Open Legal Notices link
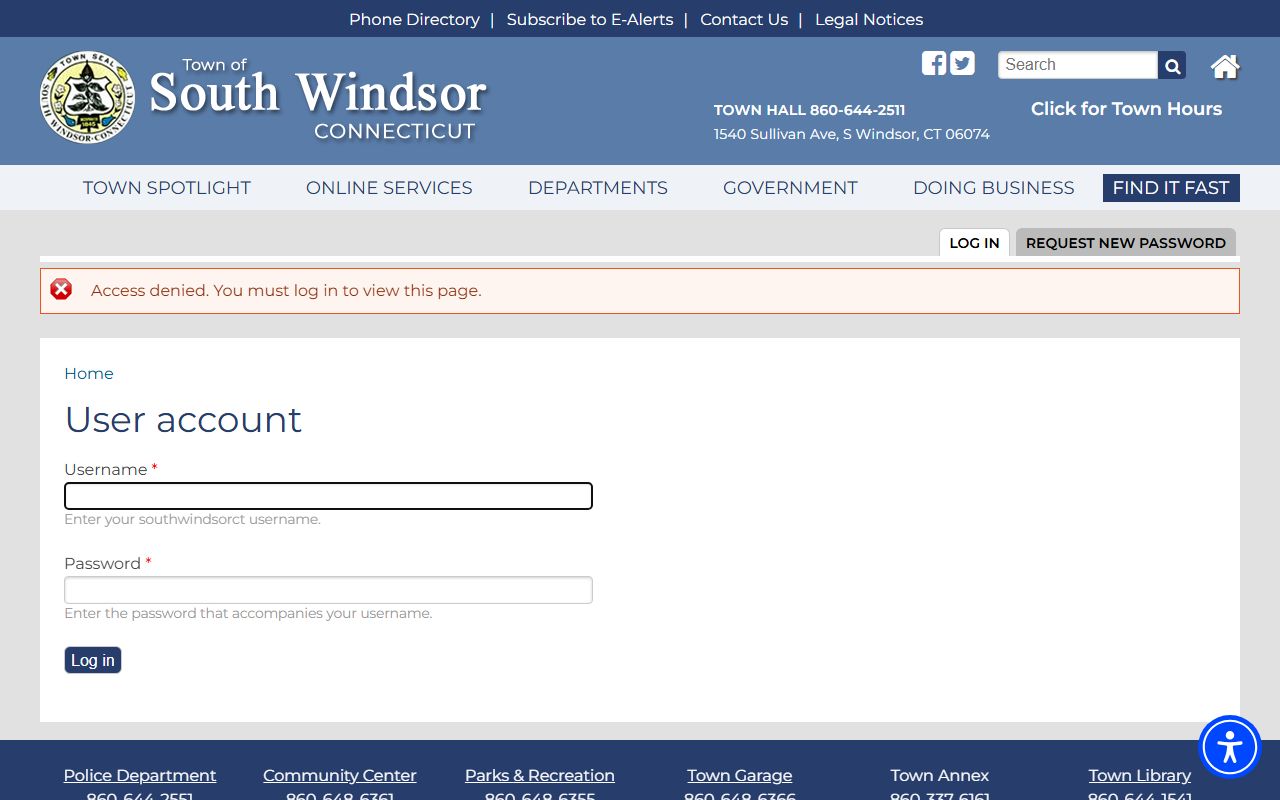Image resolution: width=1280 pixels, height=800 pixels. (x=869, y=19)
